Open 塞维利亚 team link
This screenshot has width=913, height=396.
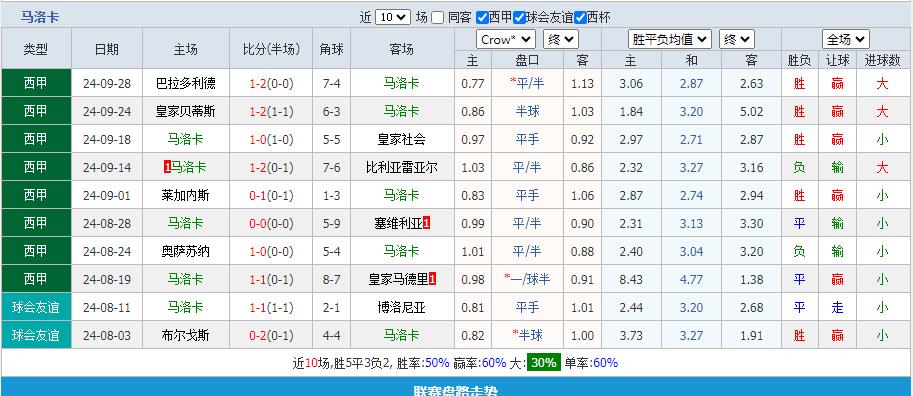click(x=398, y=223)
